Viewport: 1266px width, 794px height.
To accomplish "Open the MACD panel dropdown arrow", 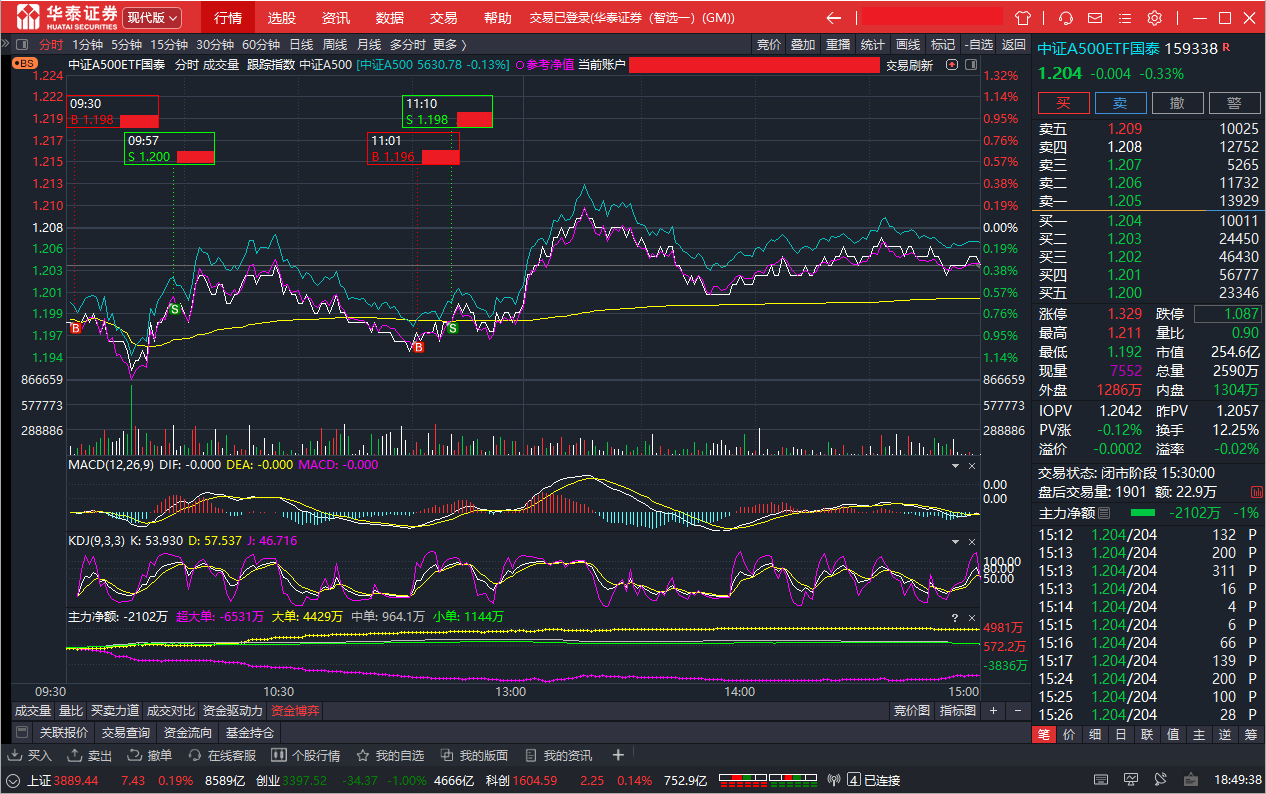I will pyautogui.click(x=954, y=466).
